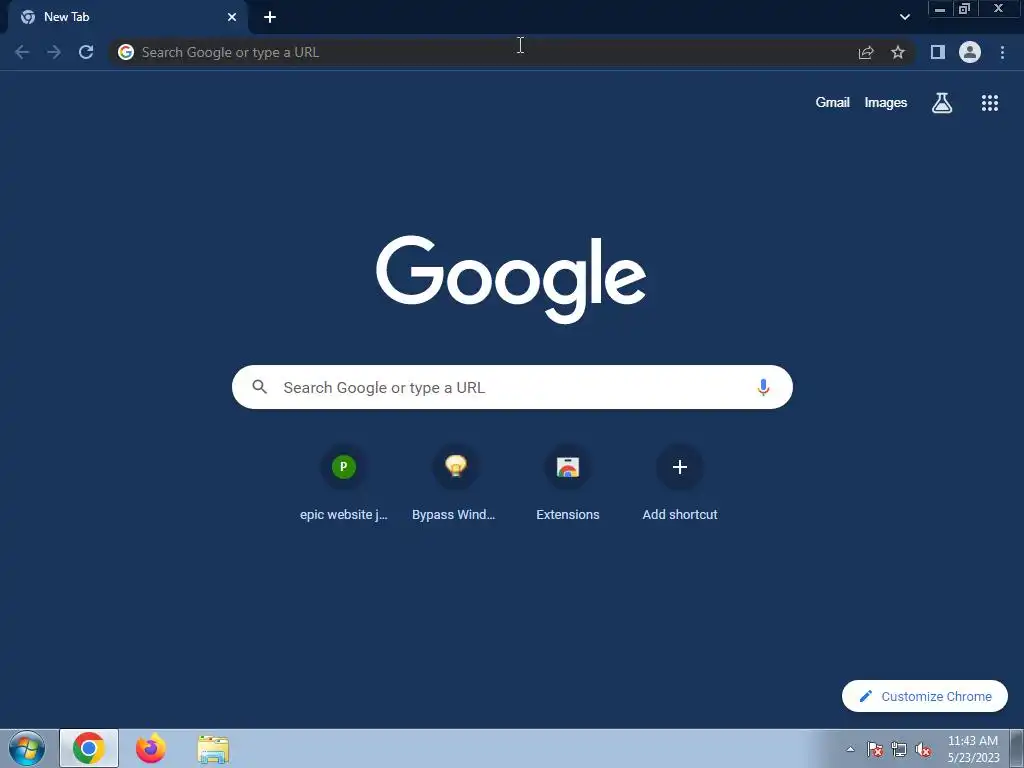This screenshot has width=1024, height=768.
Task: Open the Search Labs flask icon
Action: (942, 103)
